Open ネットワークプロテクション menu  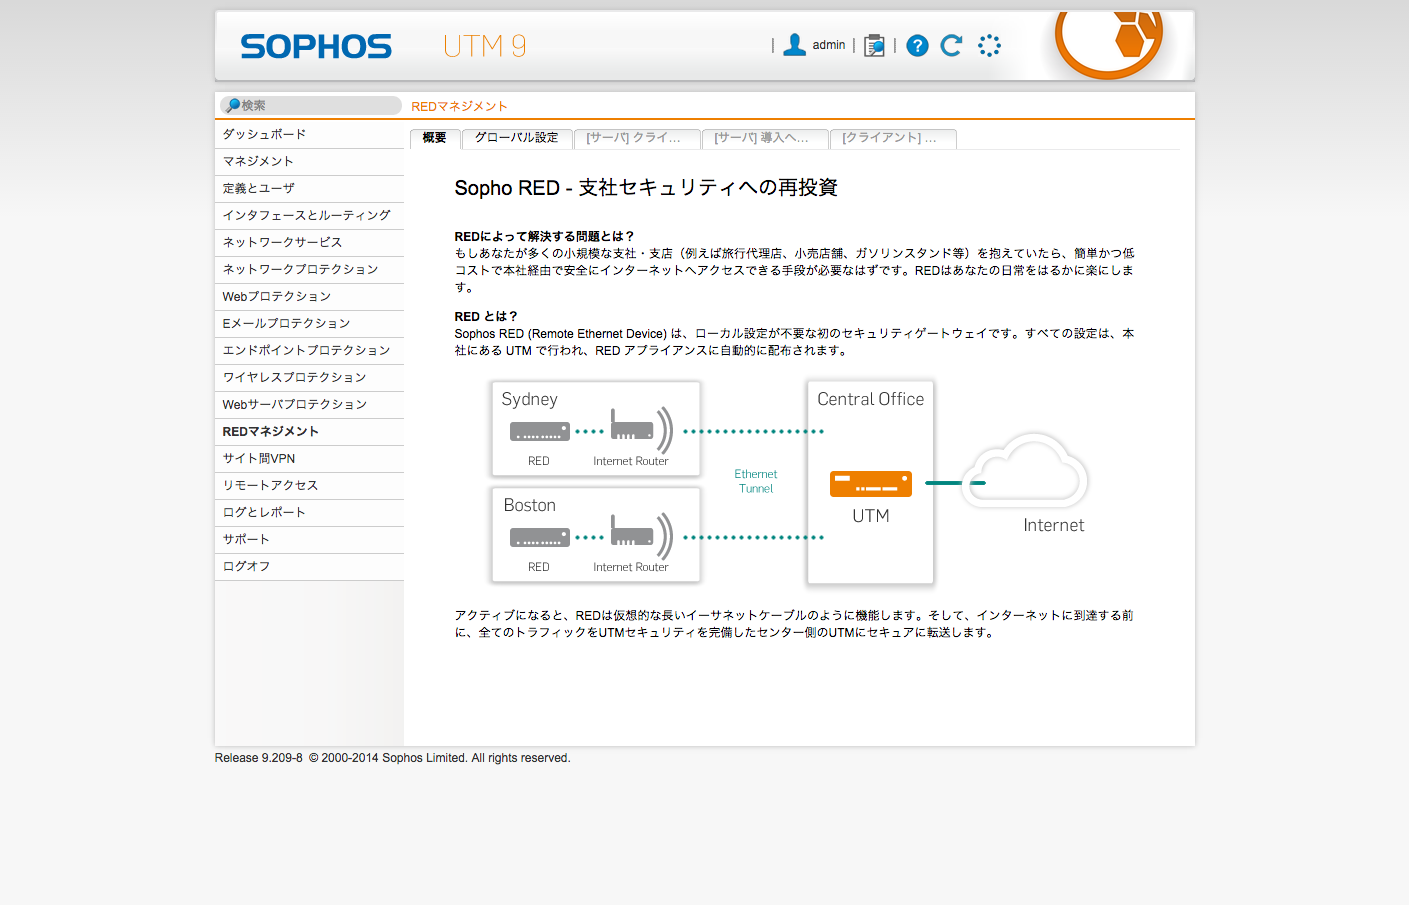[309, 269]
